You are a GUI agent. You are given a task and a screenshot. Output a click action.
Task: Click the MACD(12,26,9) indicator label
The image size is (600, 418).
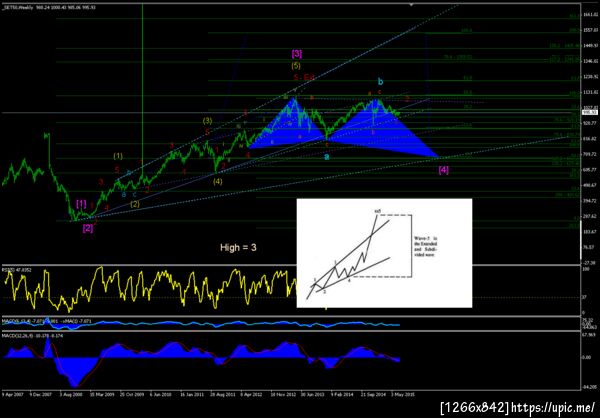pos(34,335)
